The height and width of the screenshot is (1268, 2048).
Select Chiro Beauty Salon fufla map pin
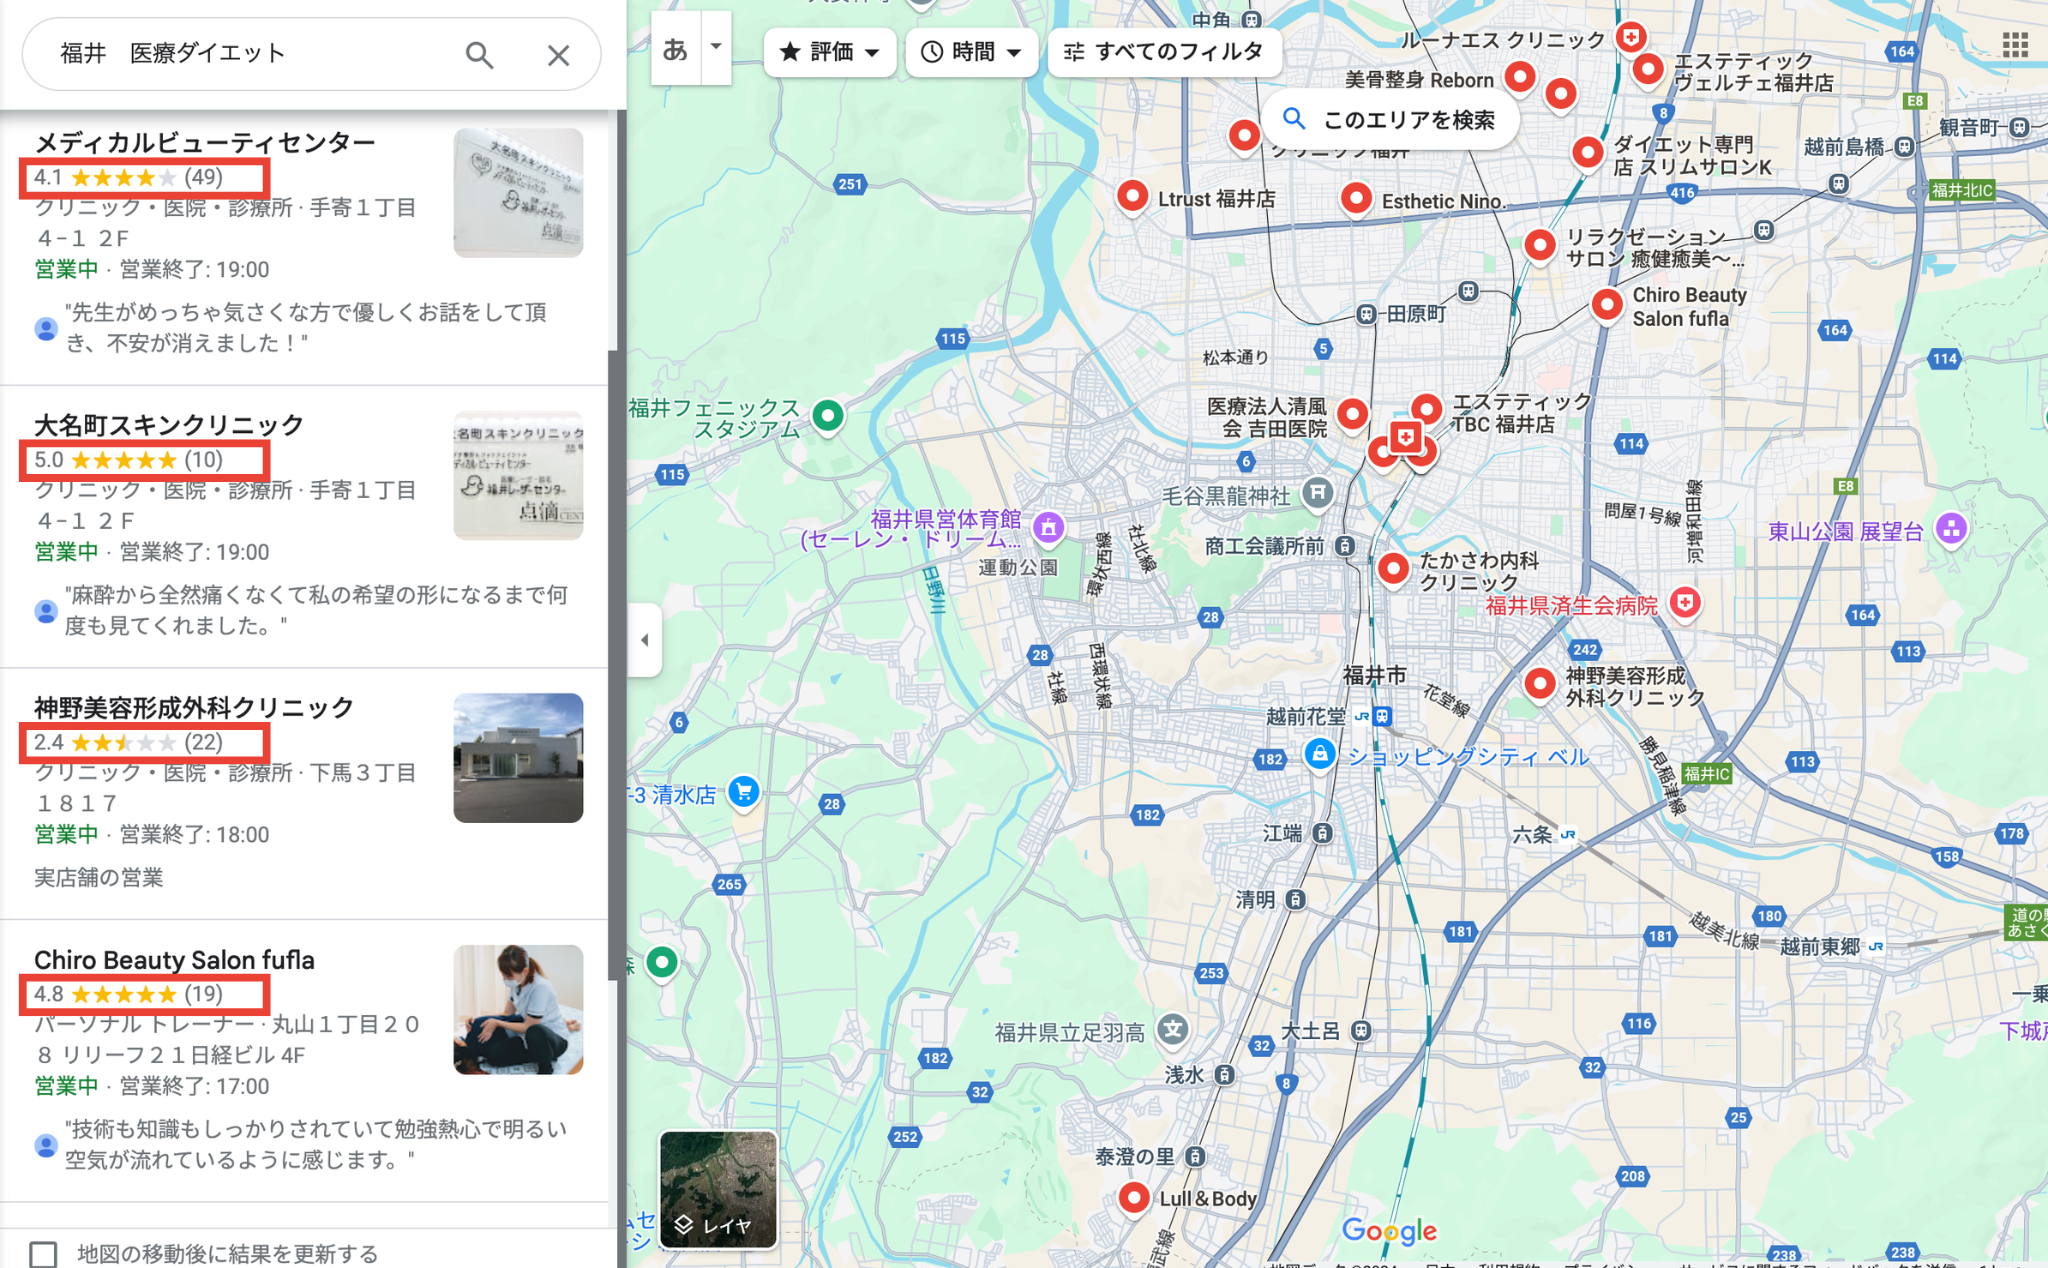[1607, 304]
